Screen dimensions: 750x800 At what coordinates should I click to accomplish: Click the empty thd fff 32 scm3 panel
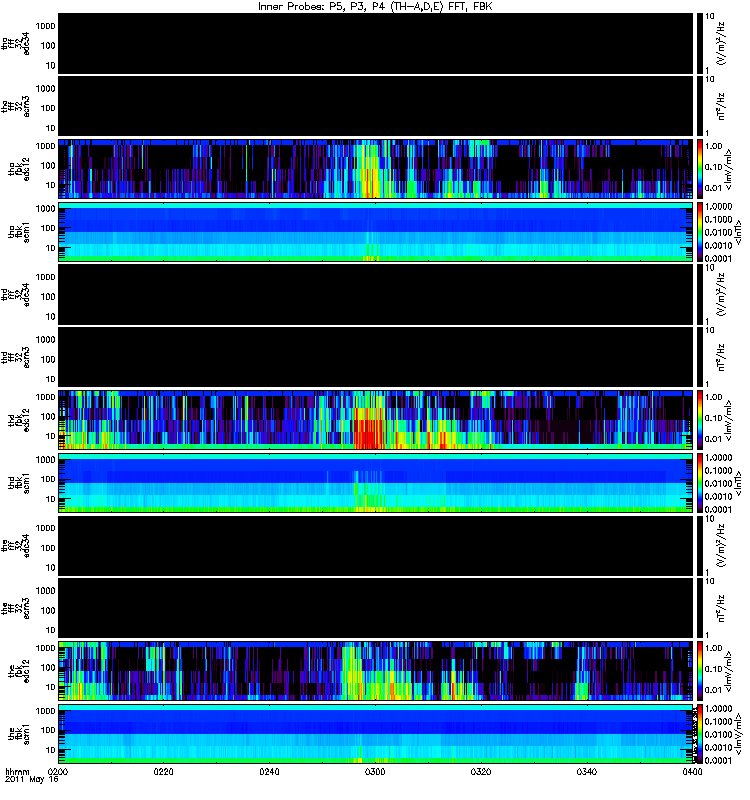(376, 357)
